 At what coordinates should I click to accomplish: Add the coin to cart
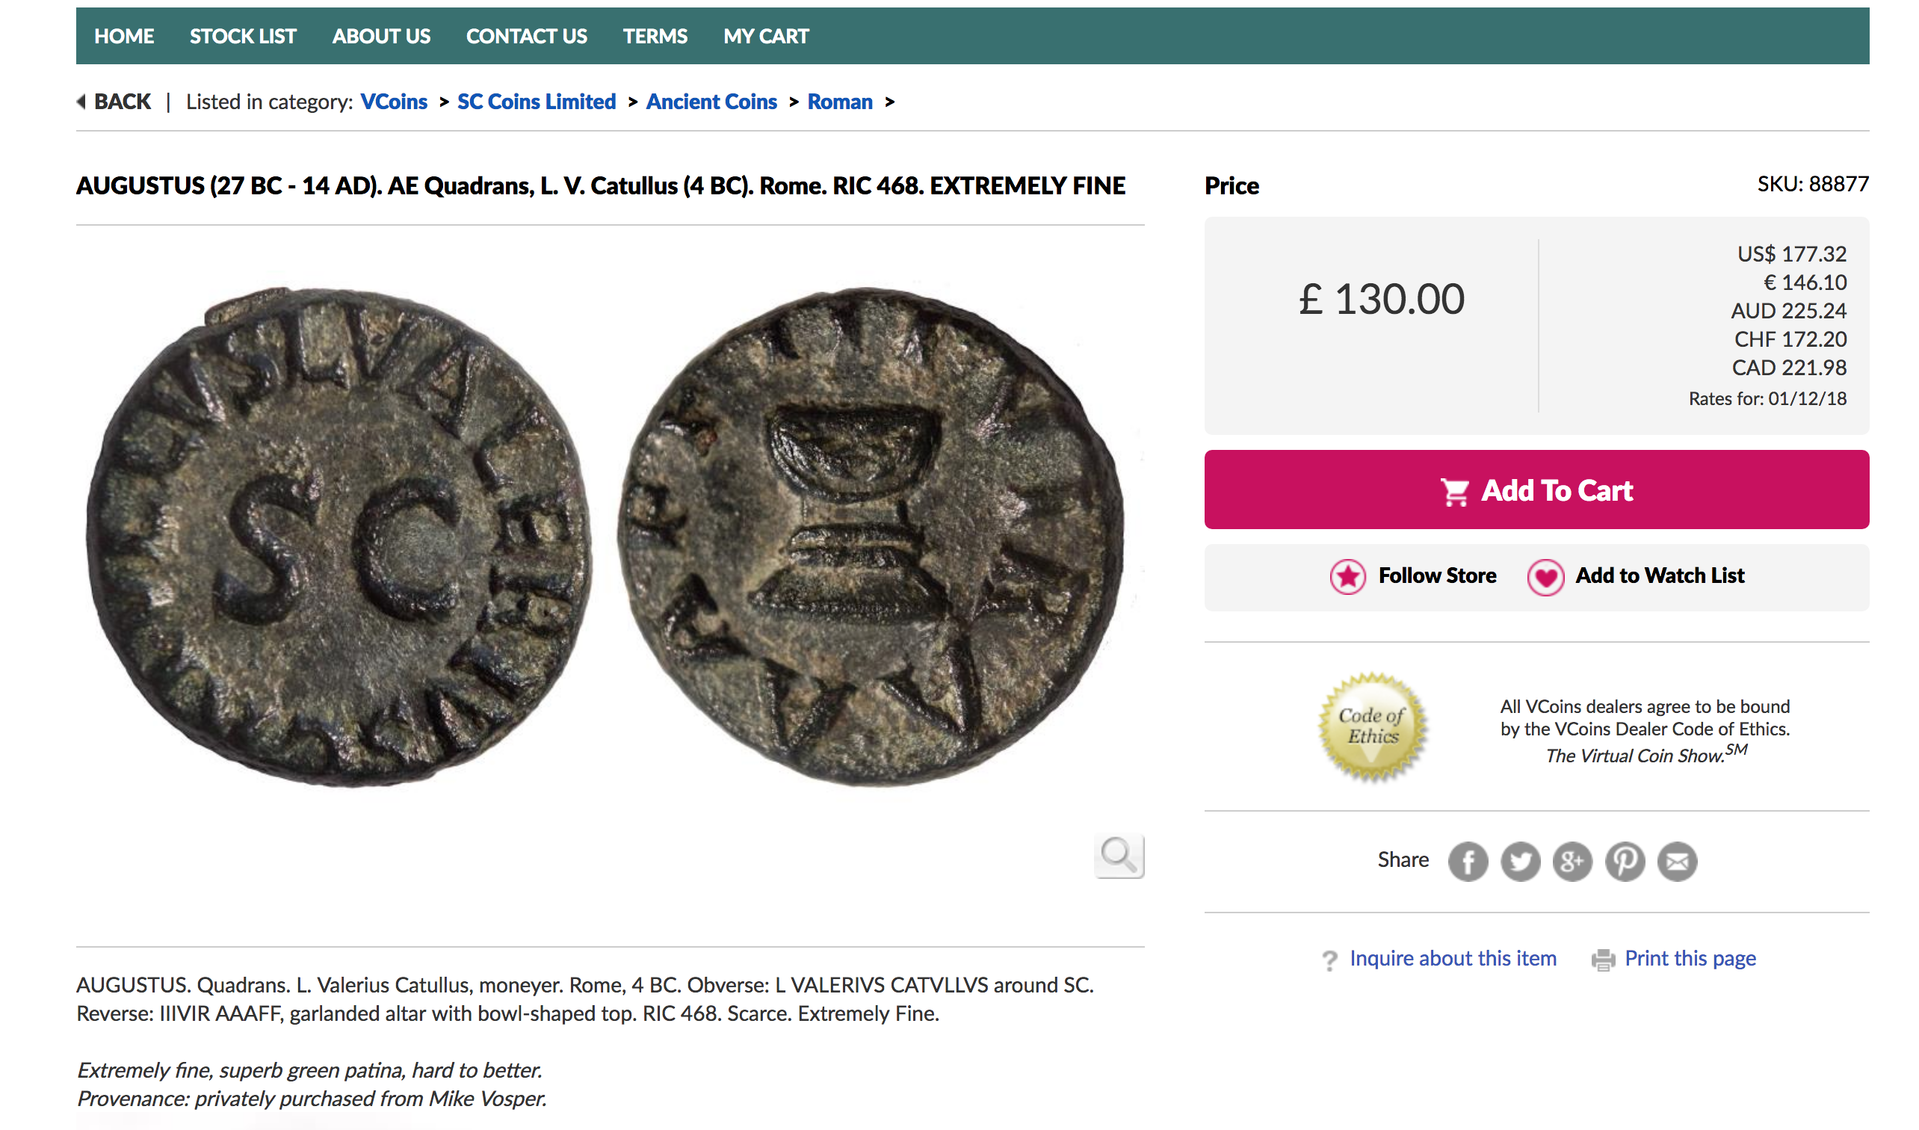pos(1536,490)
